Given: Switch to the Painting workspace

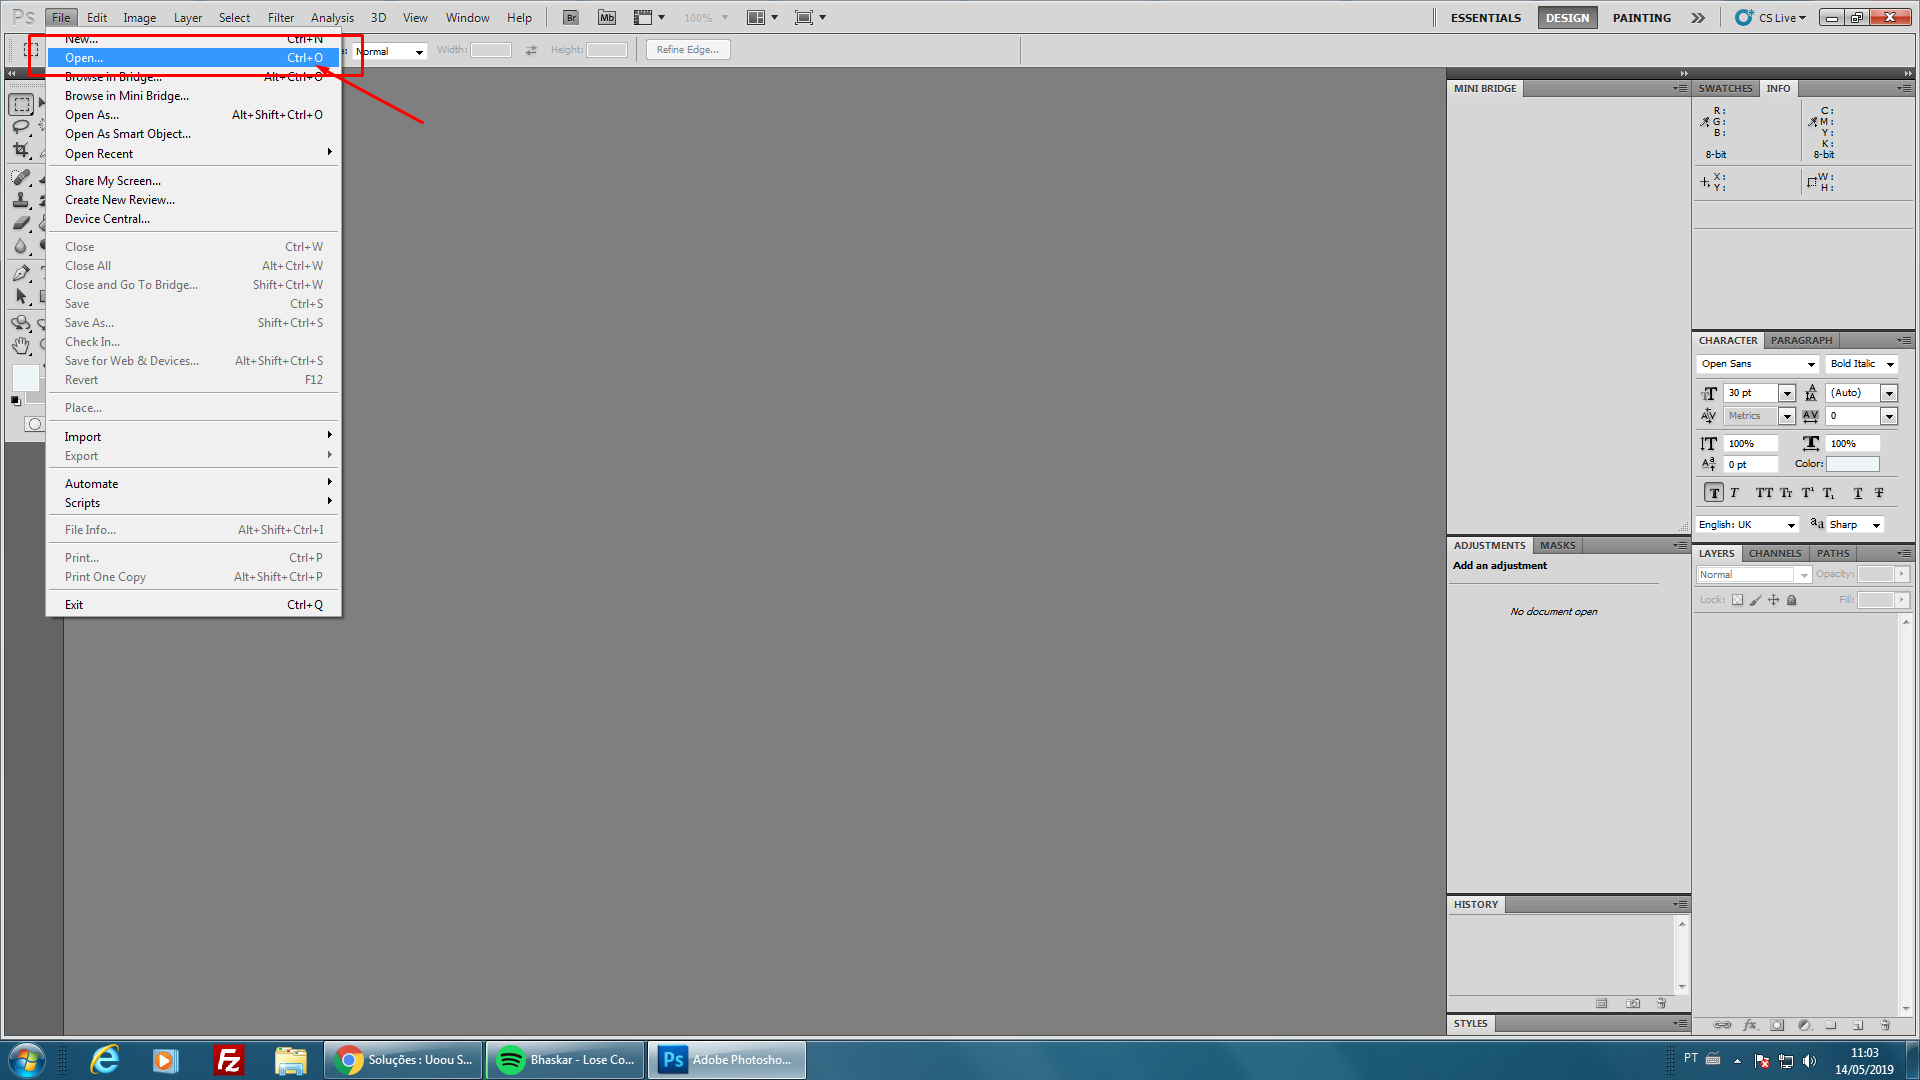Looking at the screenshot, I should 1641,18.
